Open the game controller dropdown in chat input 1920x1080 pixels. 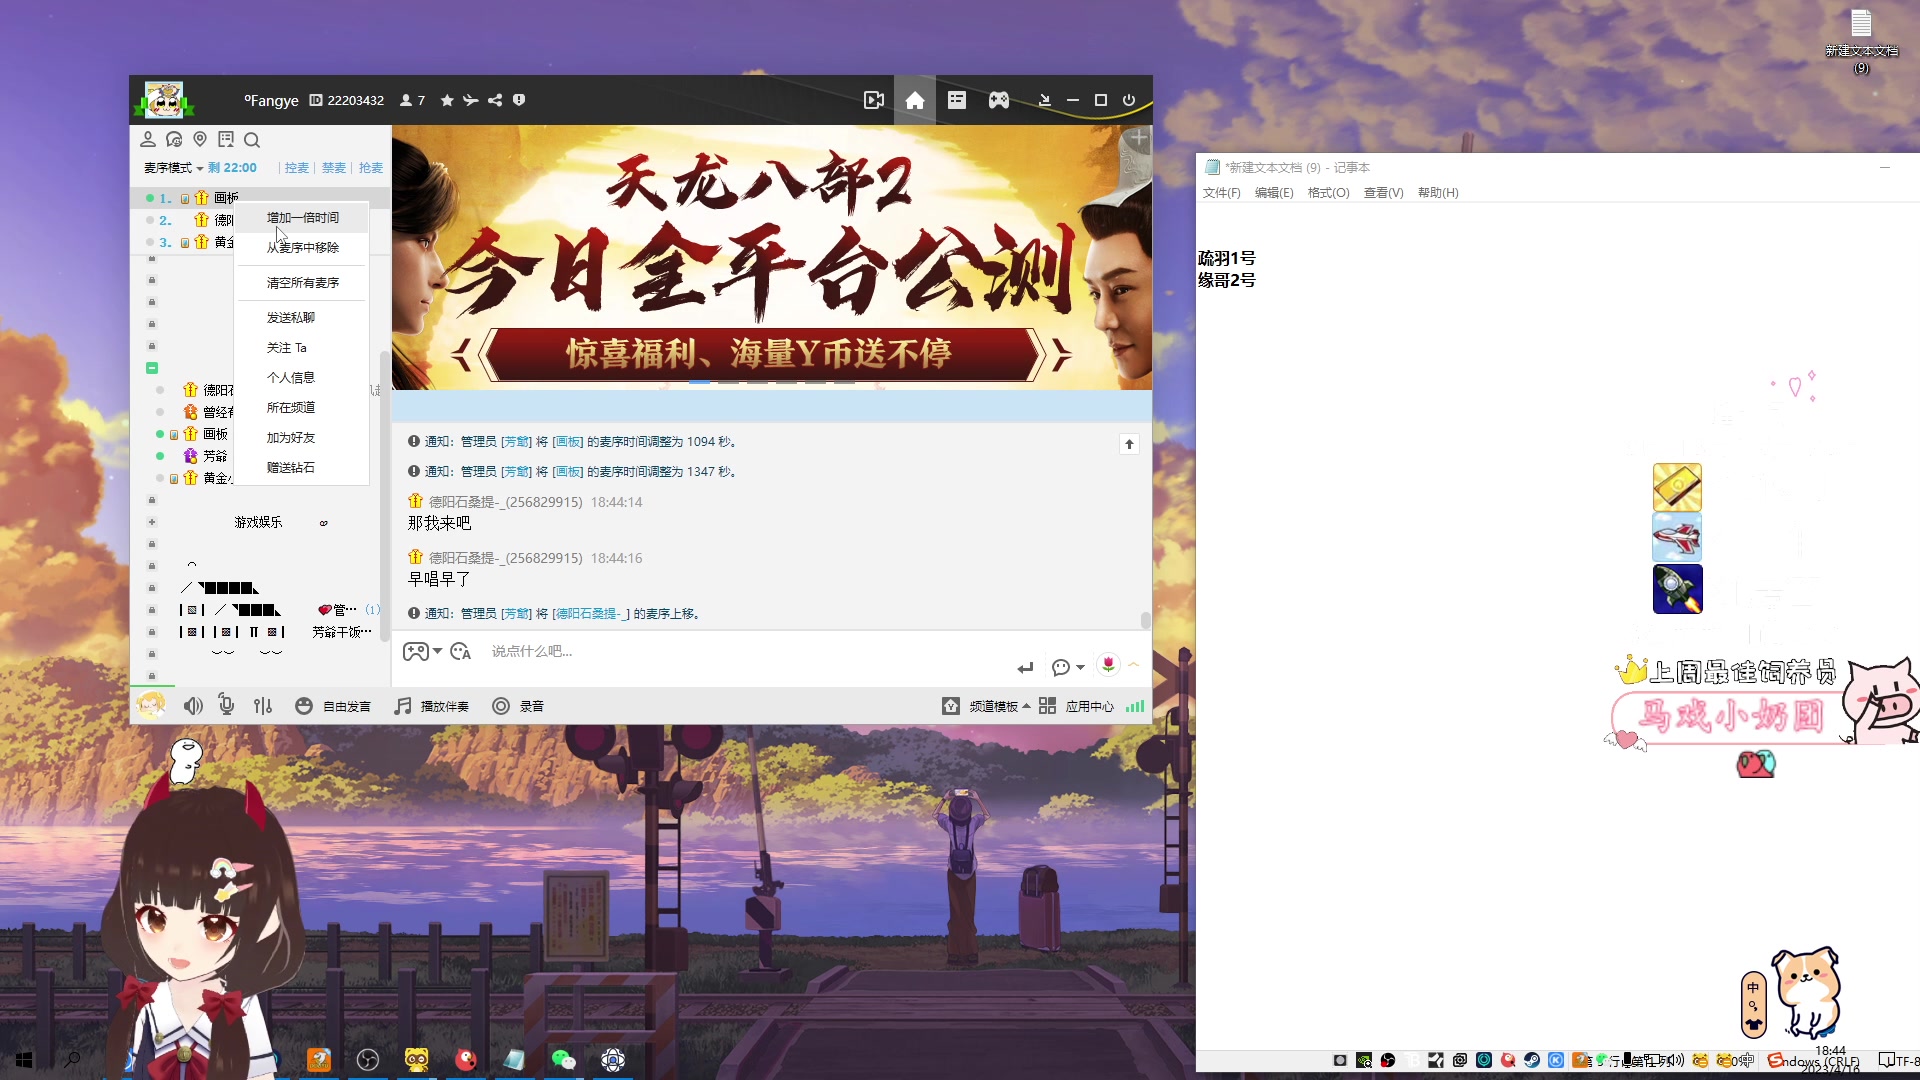tap(422, 652)
